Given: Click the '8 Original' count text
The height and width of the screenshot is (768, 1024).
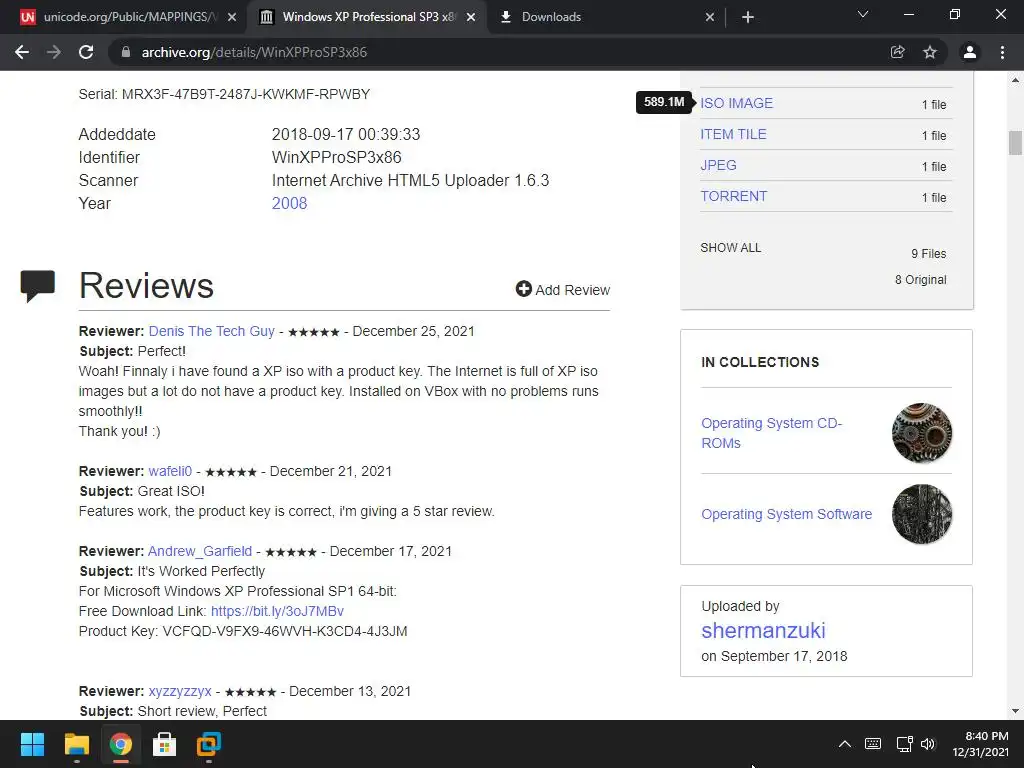Looking at the screenshot, I should (920, 280).
